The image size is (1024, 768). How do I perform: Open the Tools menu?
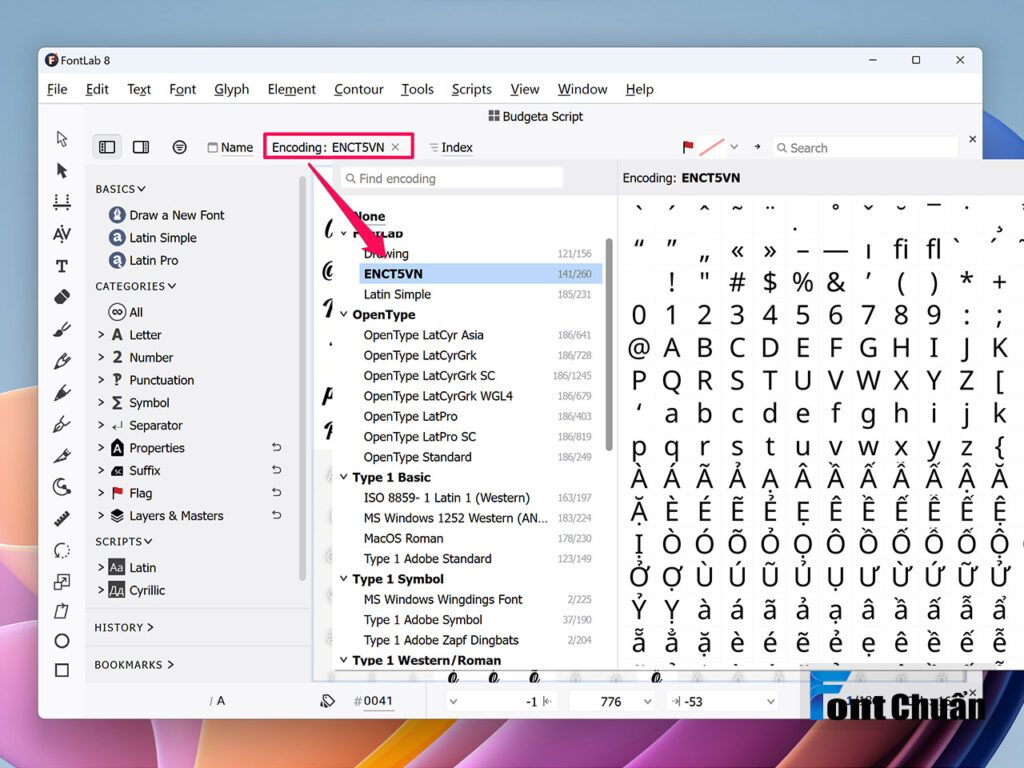417,89
